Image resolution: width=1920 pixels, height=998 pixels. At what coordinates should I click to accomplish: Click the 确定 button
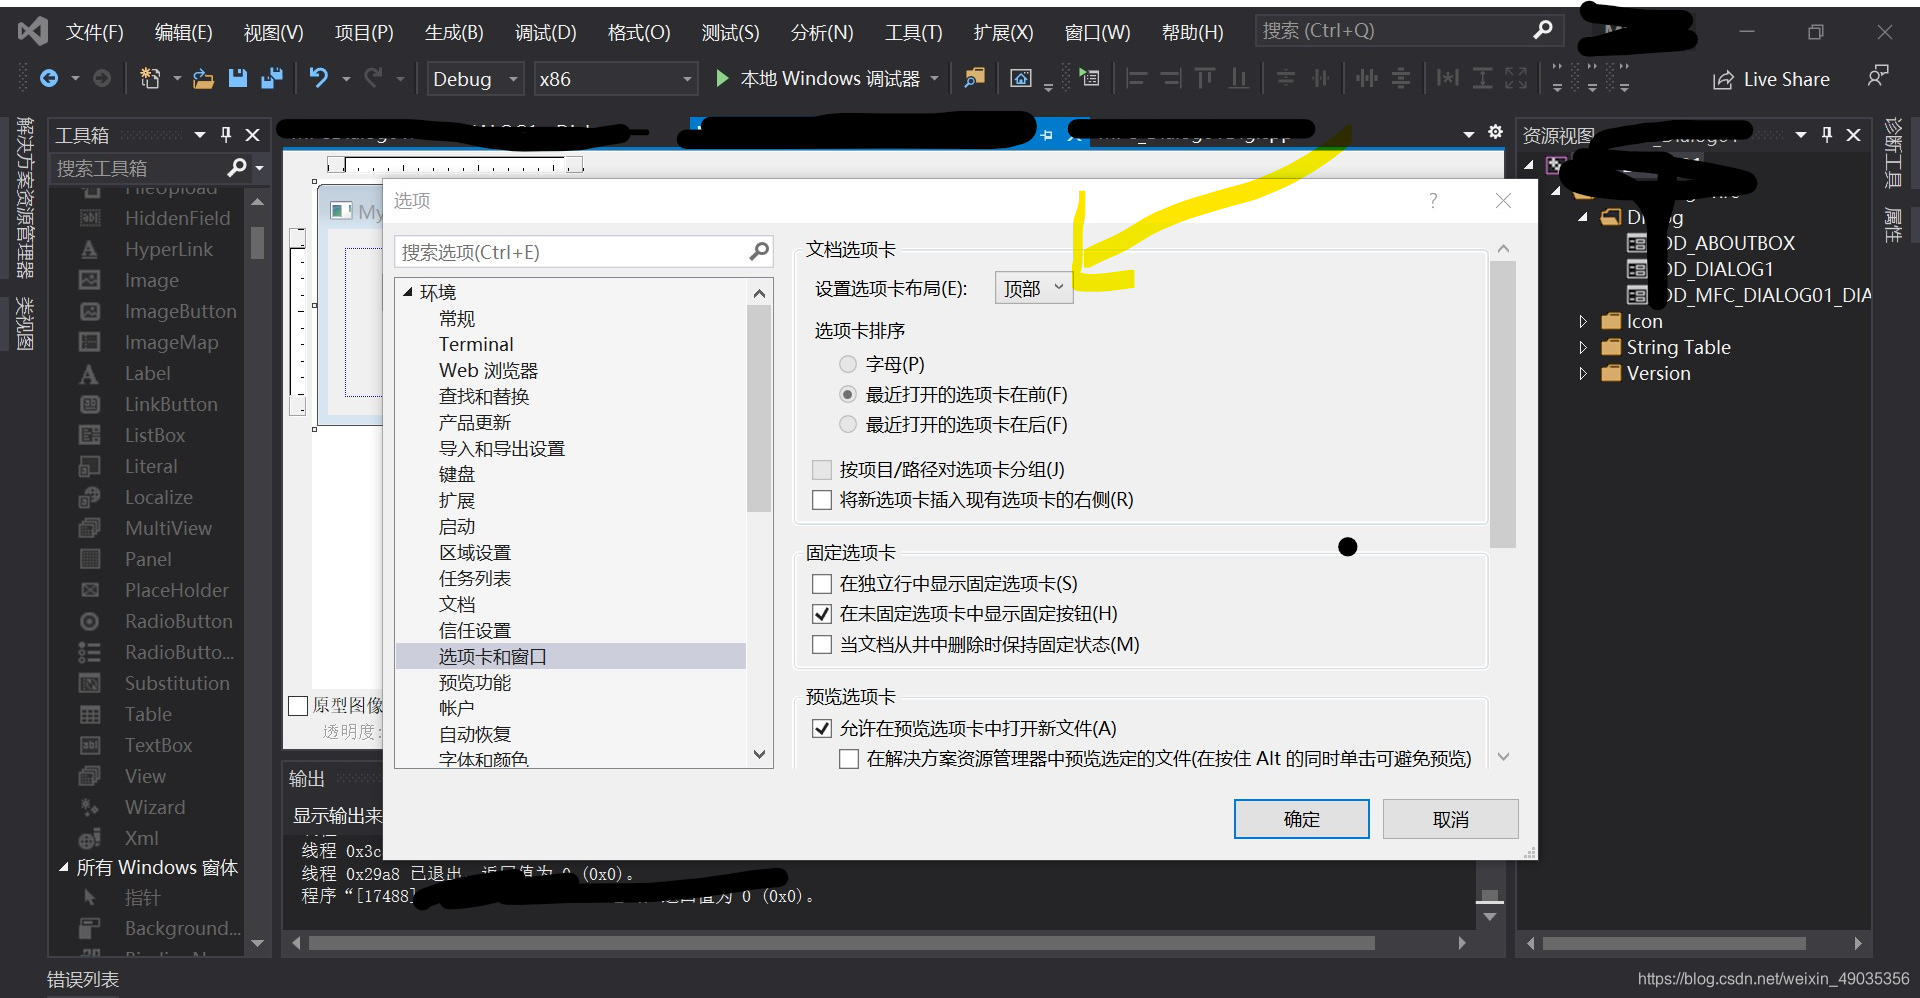[1301, 819]
